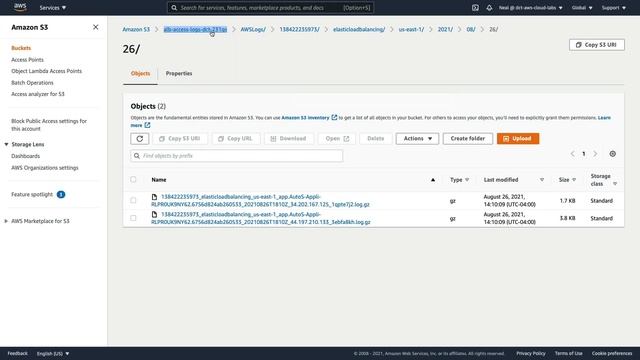
Task: Open the Support dropdown
Action: point(613,8)
